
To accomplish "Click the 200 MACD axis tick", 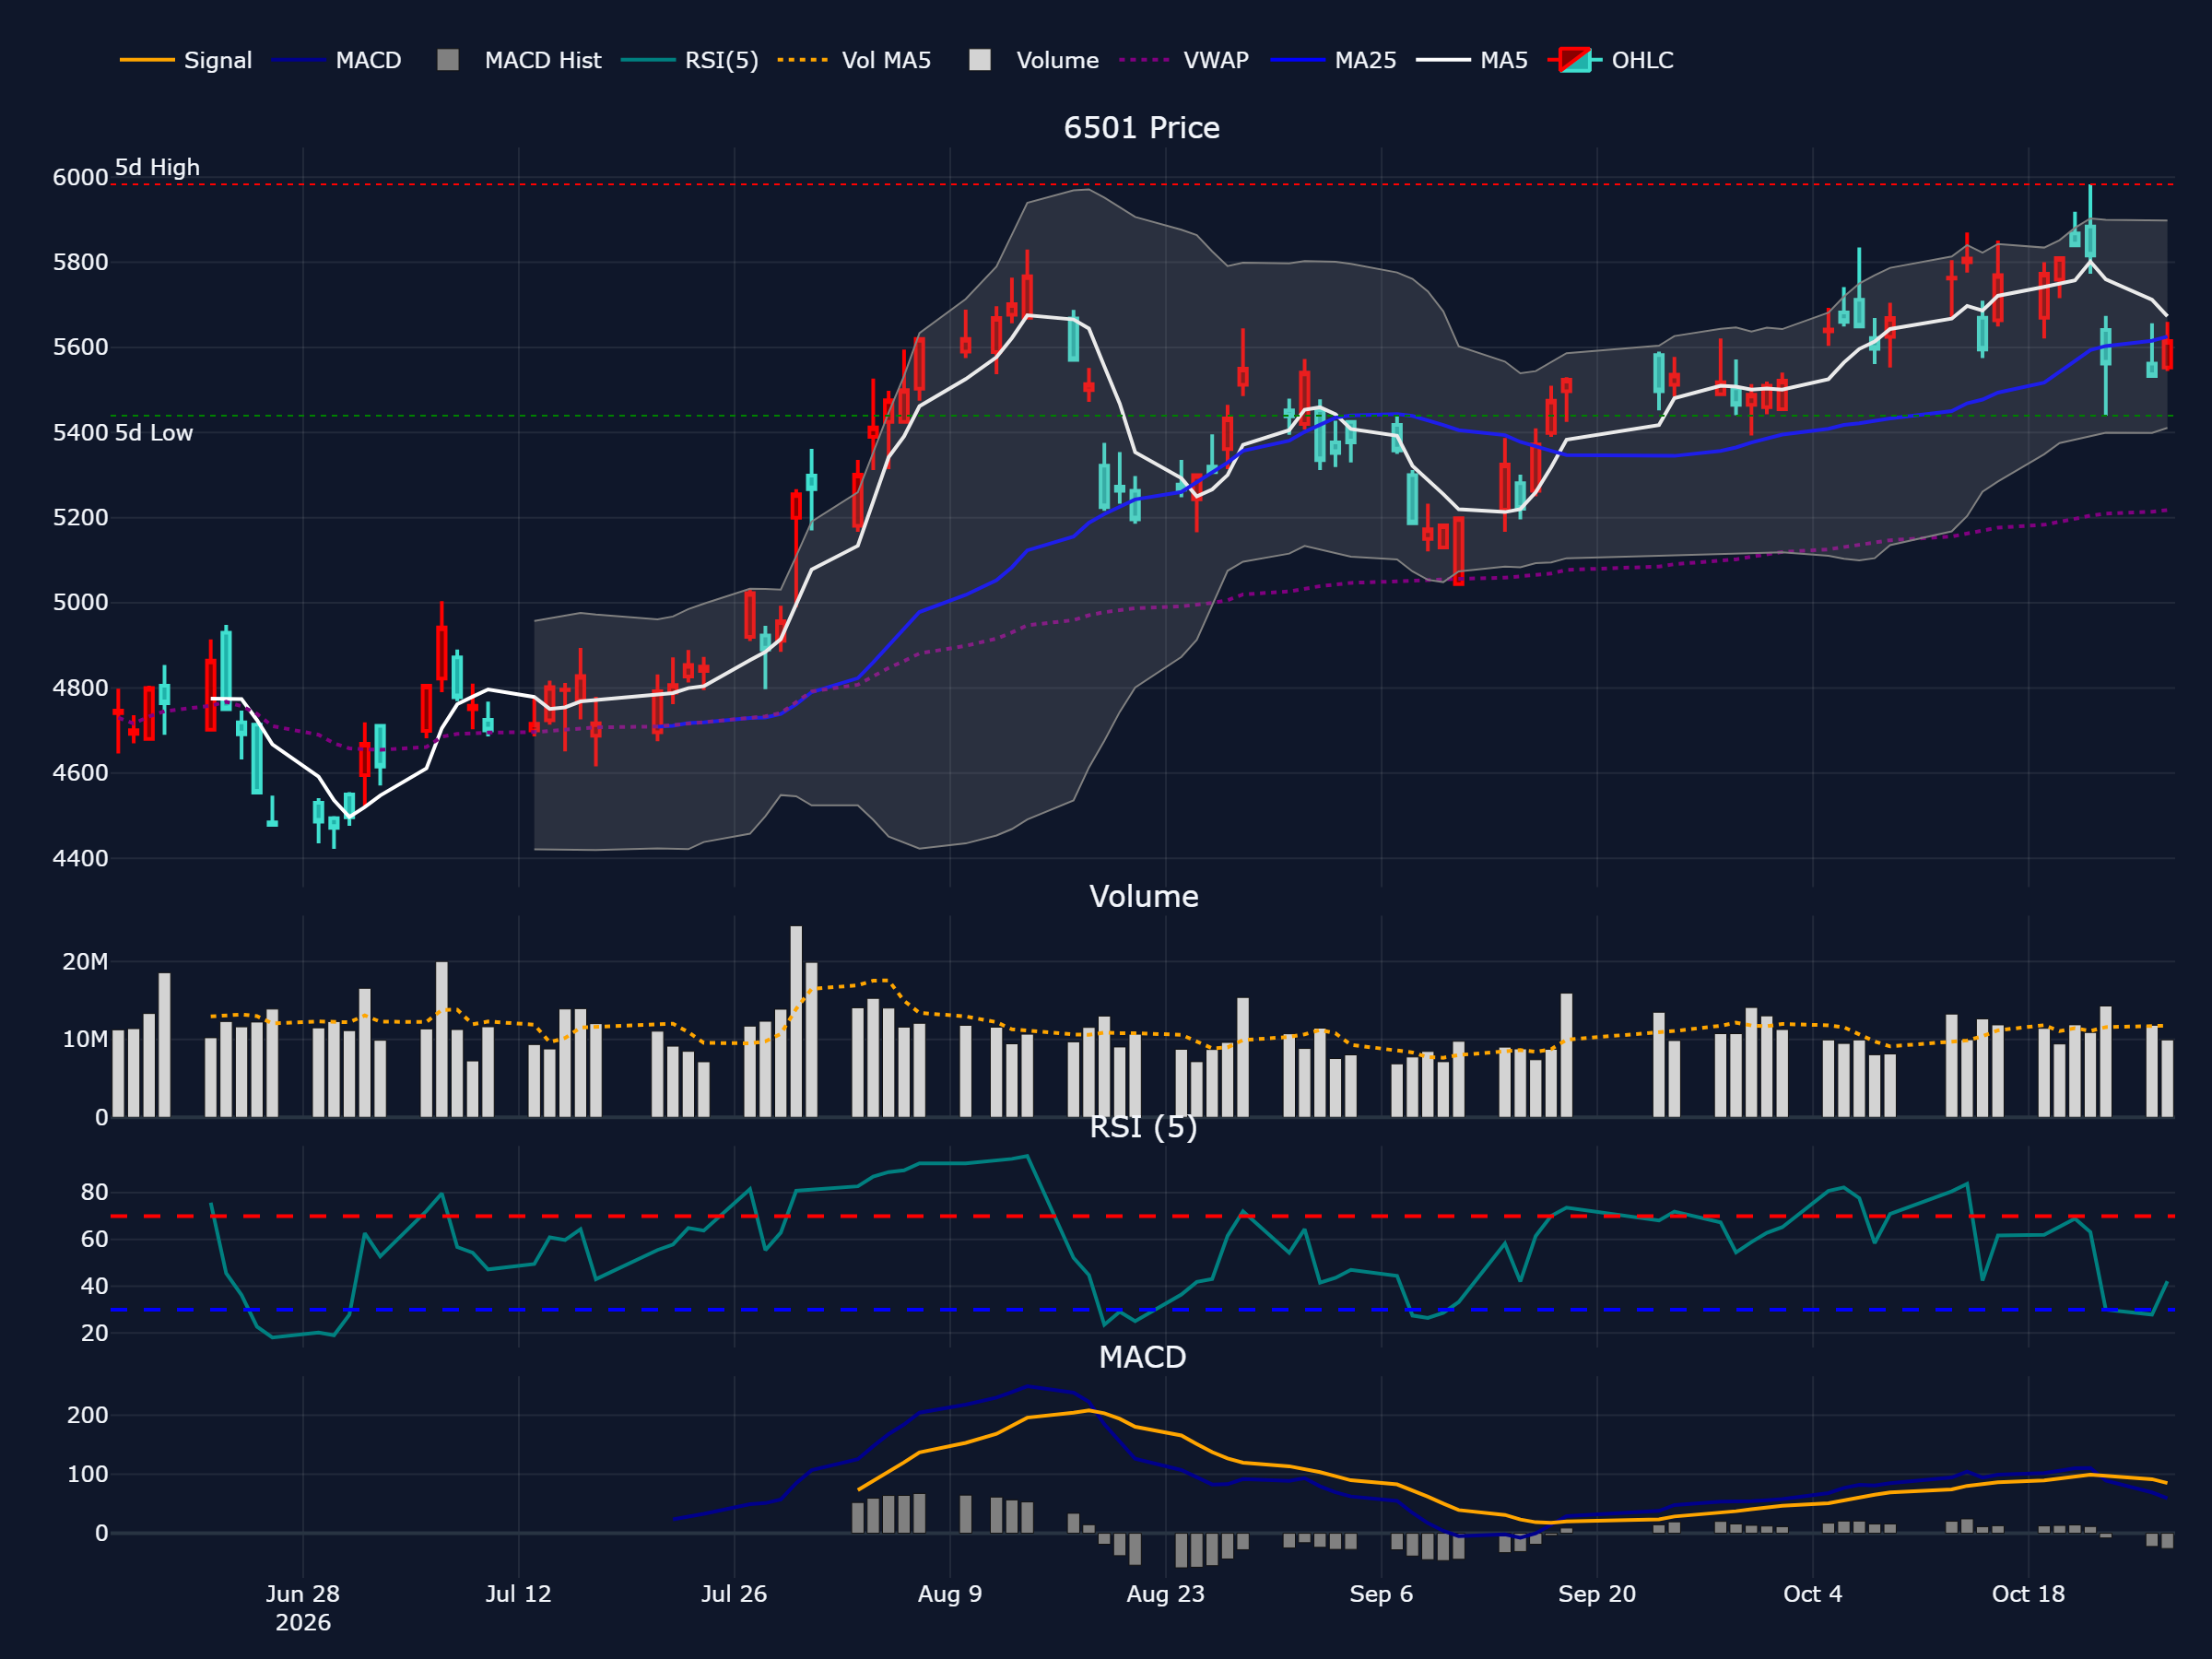I will pos(88,1415).
